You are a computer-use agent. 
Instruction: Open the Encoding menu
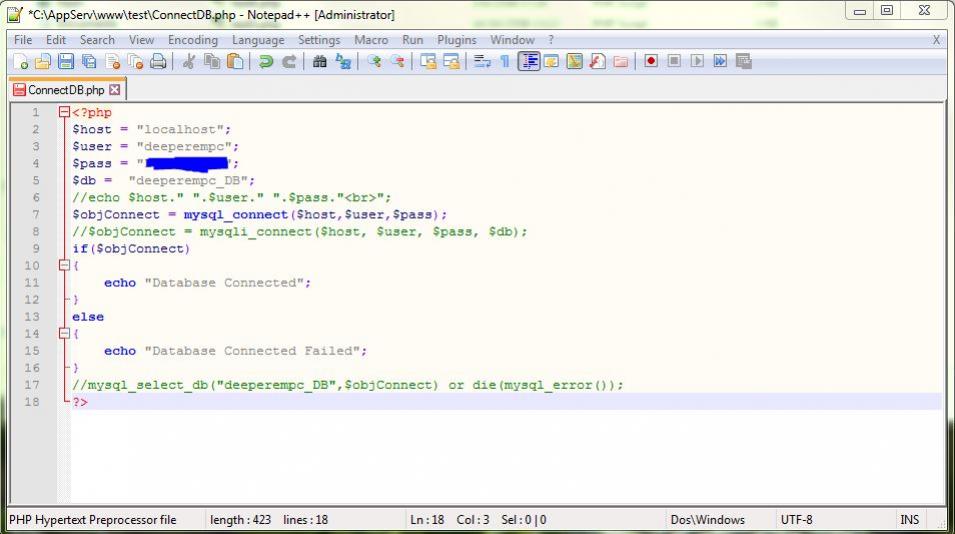[192, 40]
